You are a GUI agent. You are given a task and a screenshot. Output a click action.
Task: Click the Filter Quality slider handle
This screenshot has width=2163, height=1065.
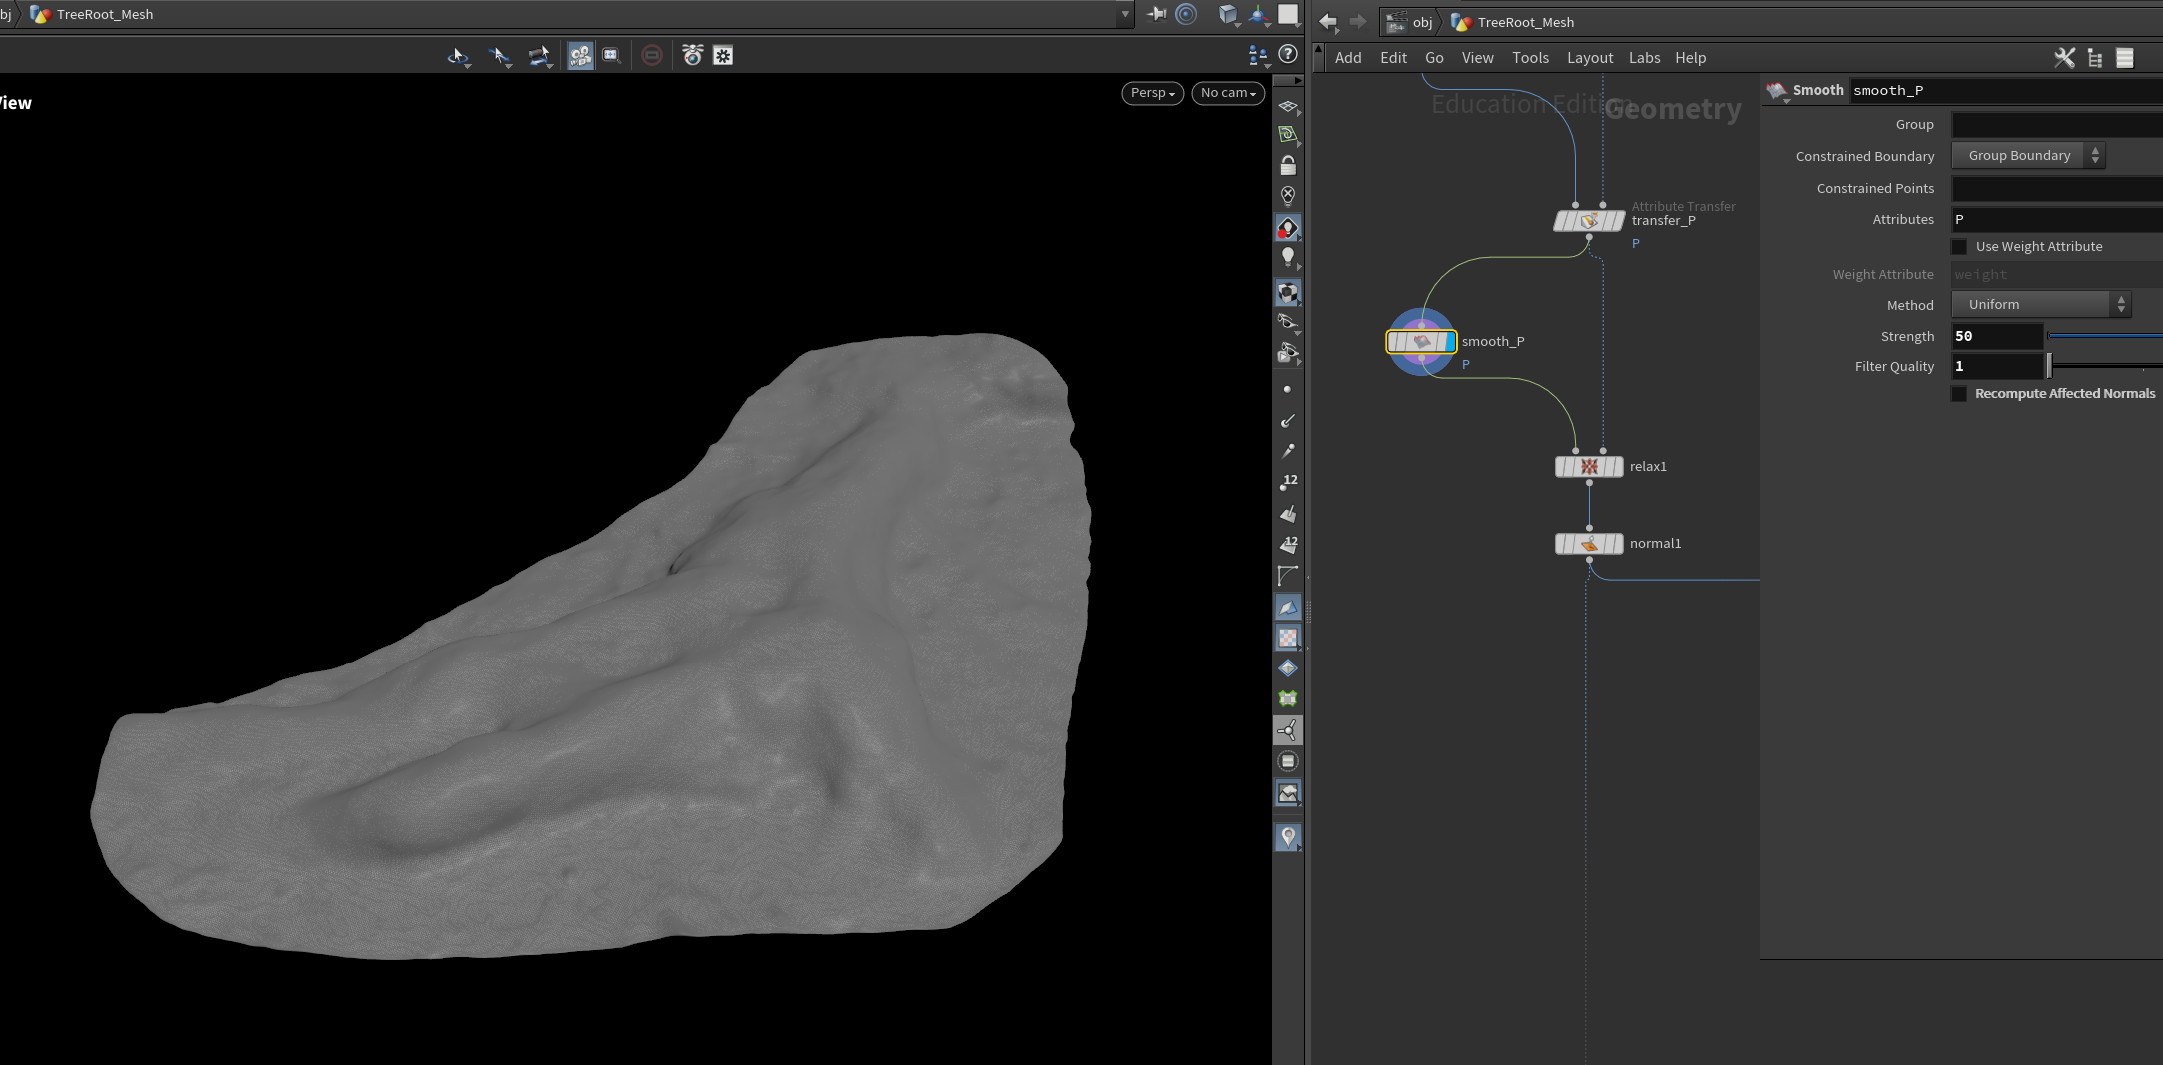(x=2049, y=366)
